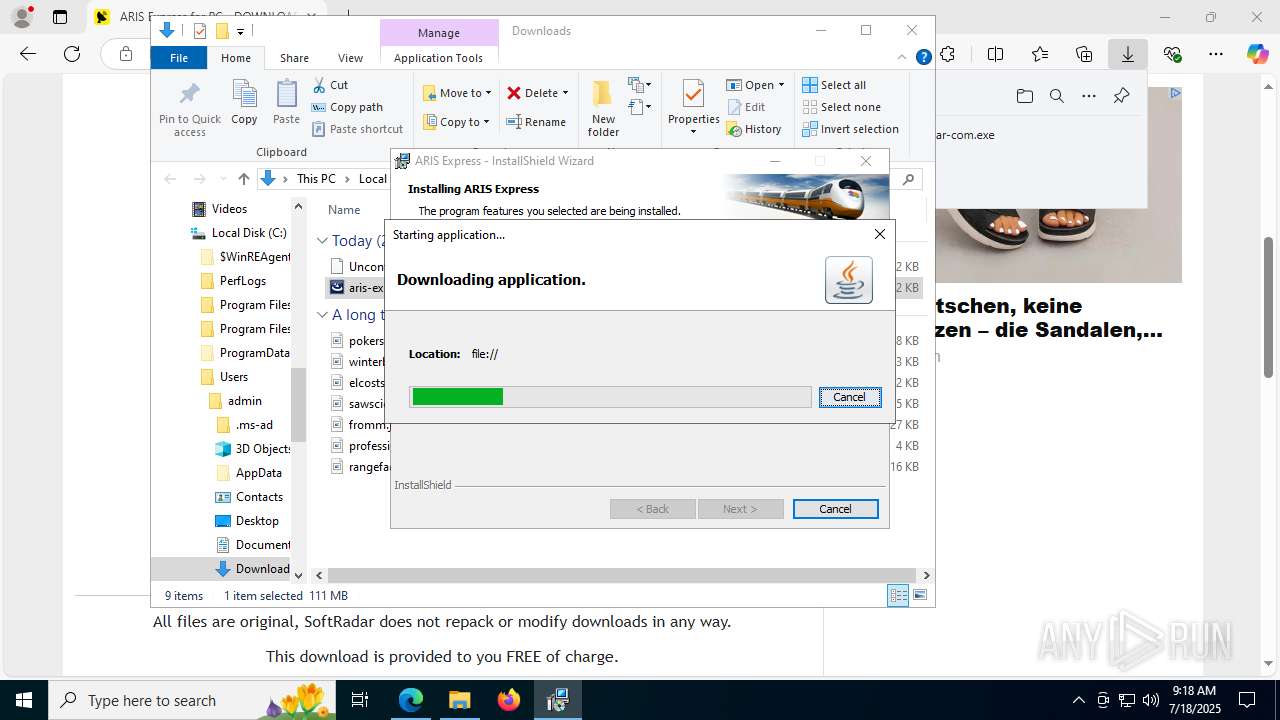Open Copilot icon in Edge
Viewport: 1280px width, 720px height.
[x=1257, y=54]
